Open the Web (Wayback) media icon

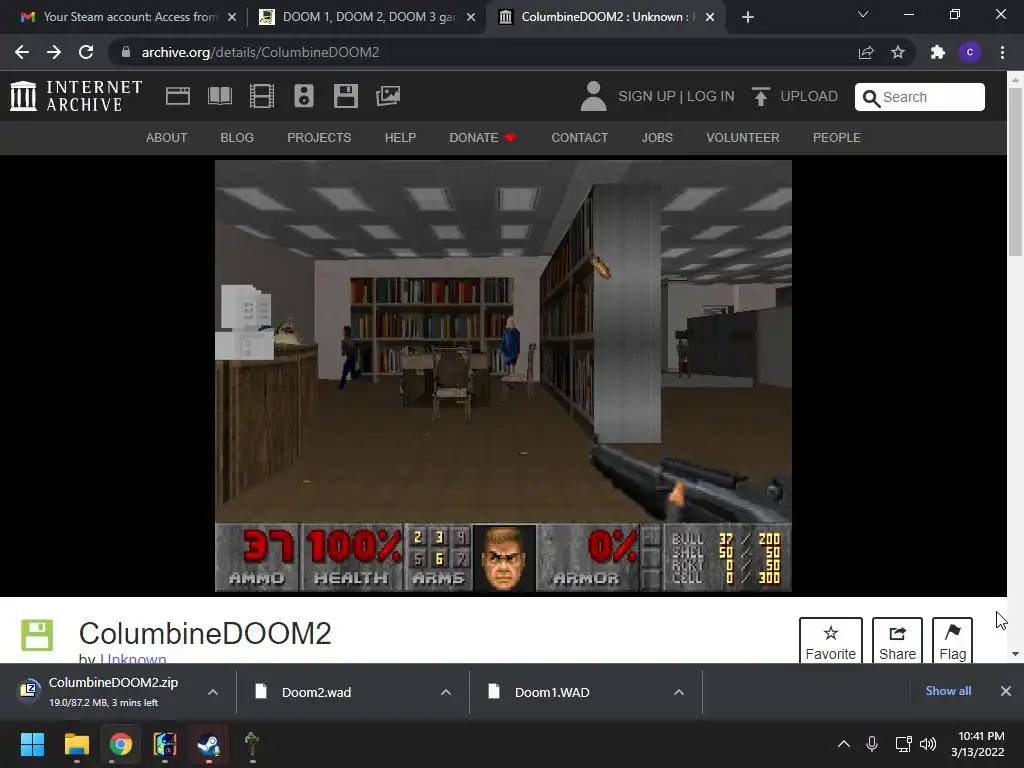pyautogui.click(x=178, y=96)
